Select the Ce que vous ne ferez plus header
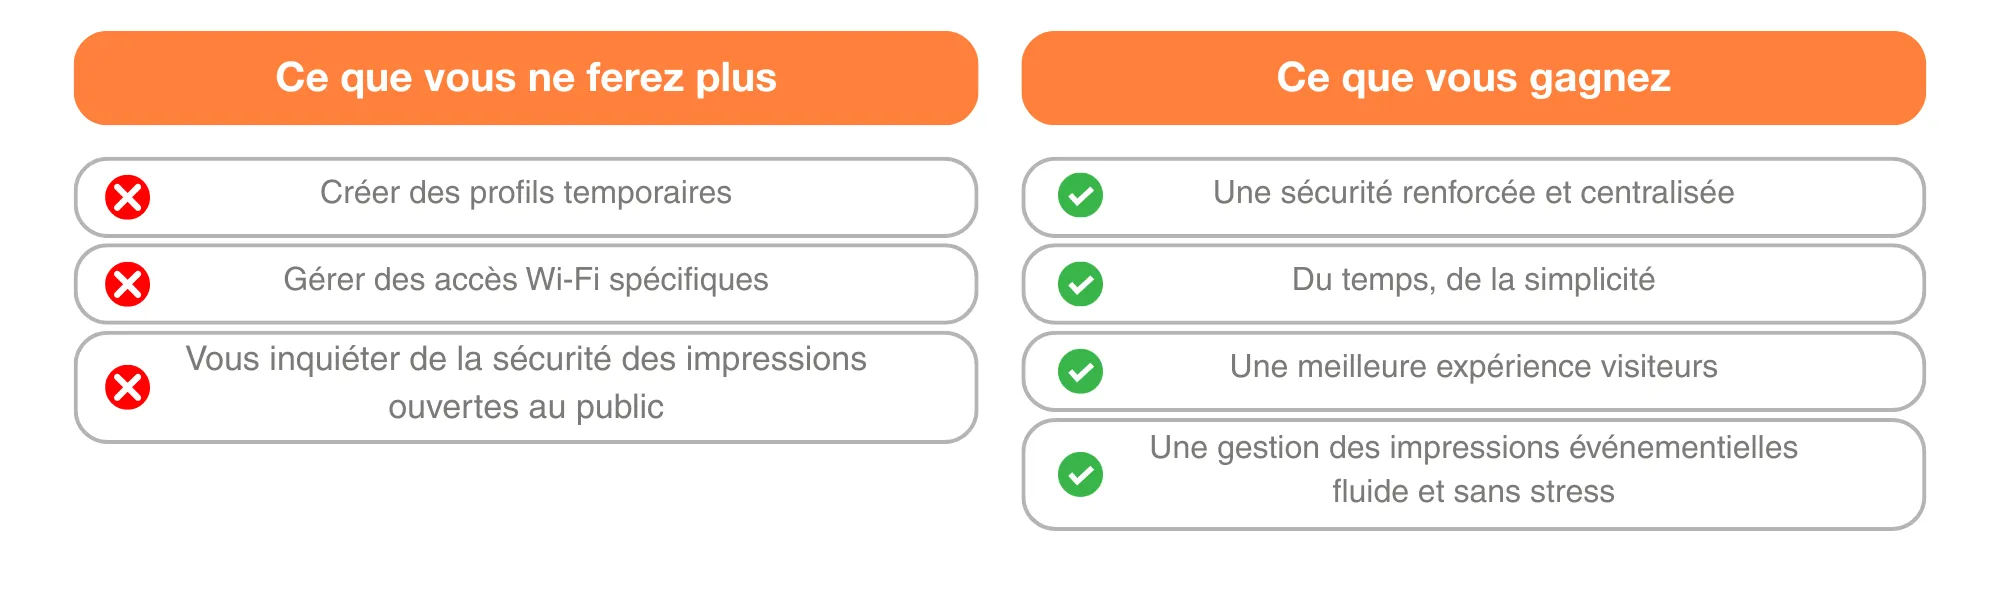This screenshot has width=2000, height=600. pyautogui.click(x=526, y=78)
